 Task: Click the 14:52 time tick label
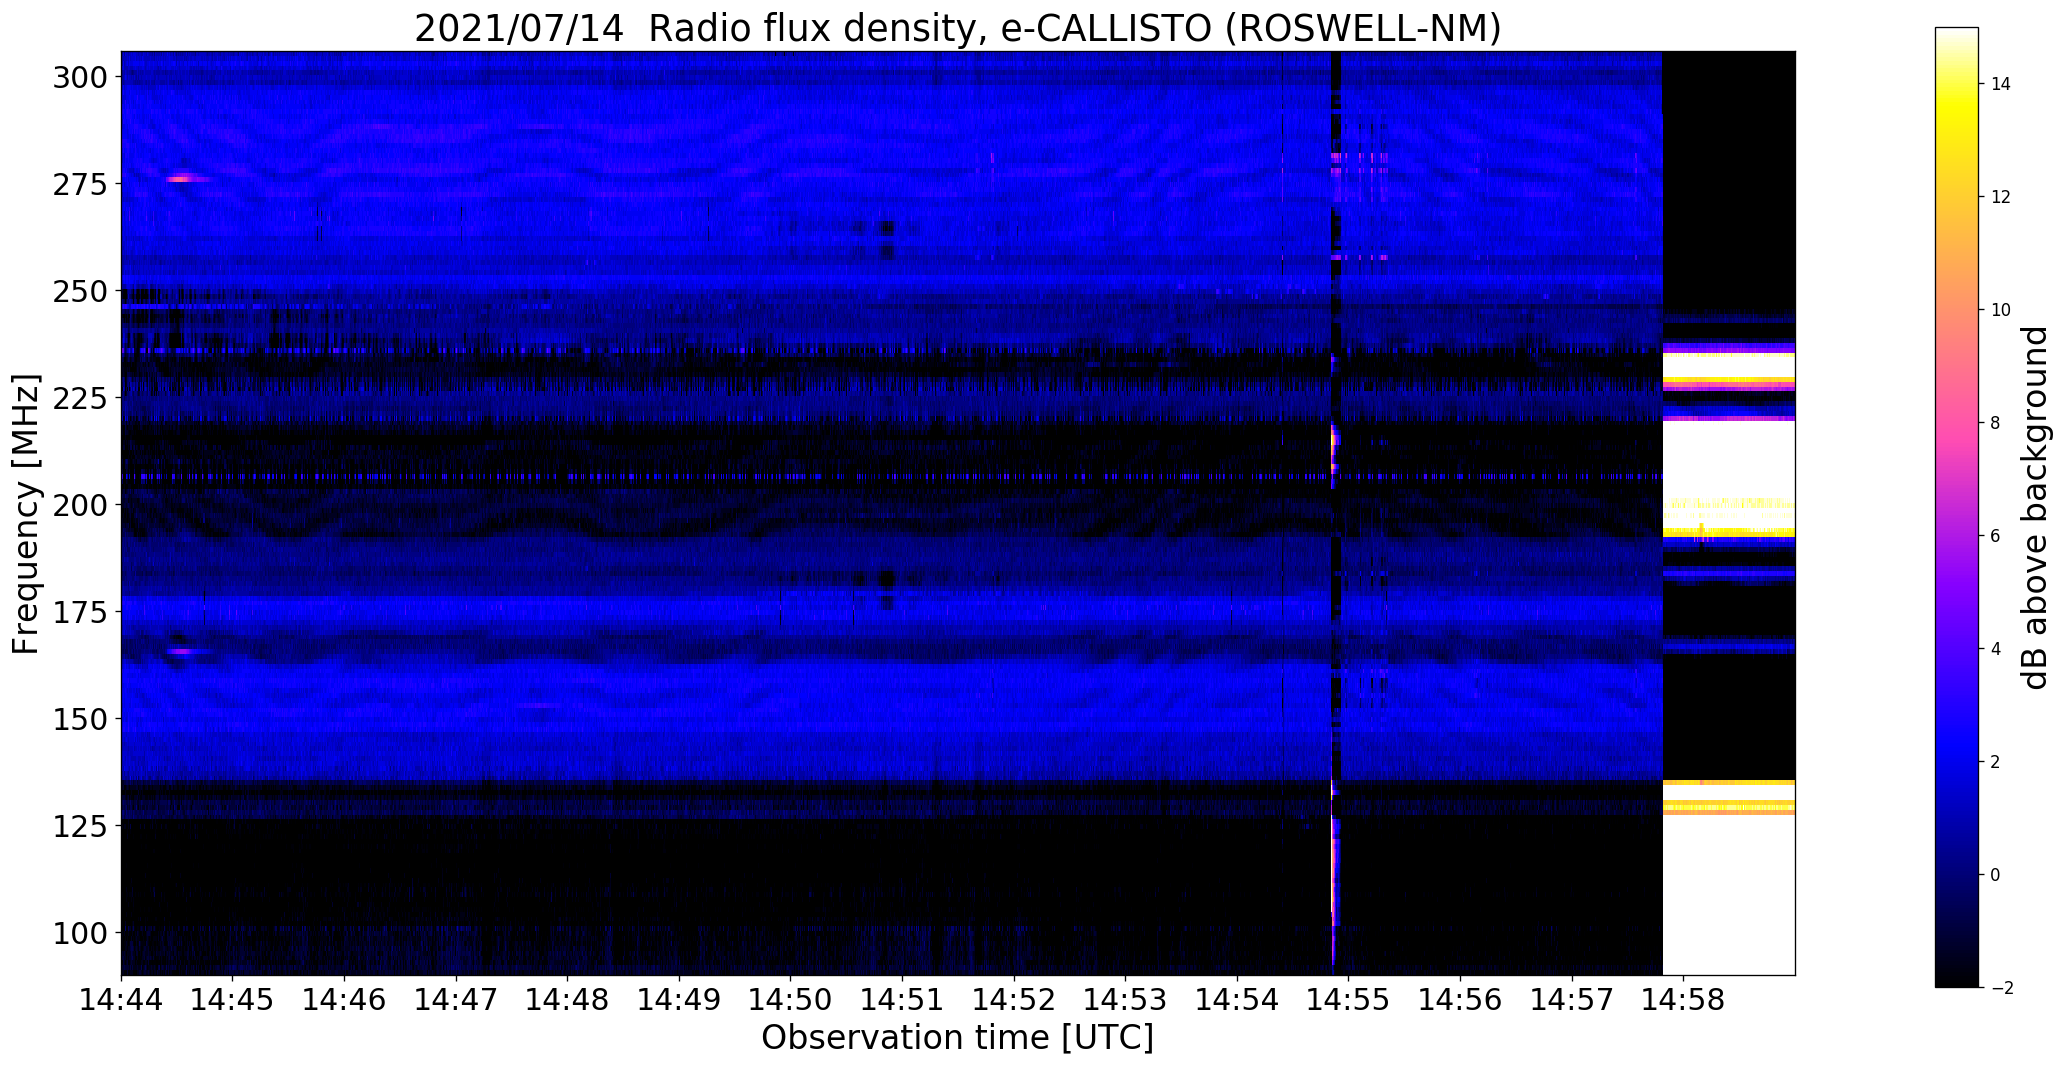click(1014, 999)
